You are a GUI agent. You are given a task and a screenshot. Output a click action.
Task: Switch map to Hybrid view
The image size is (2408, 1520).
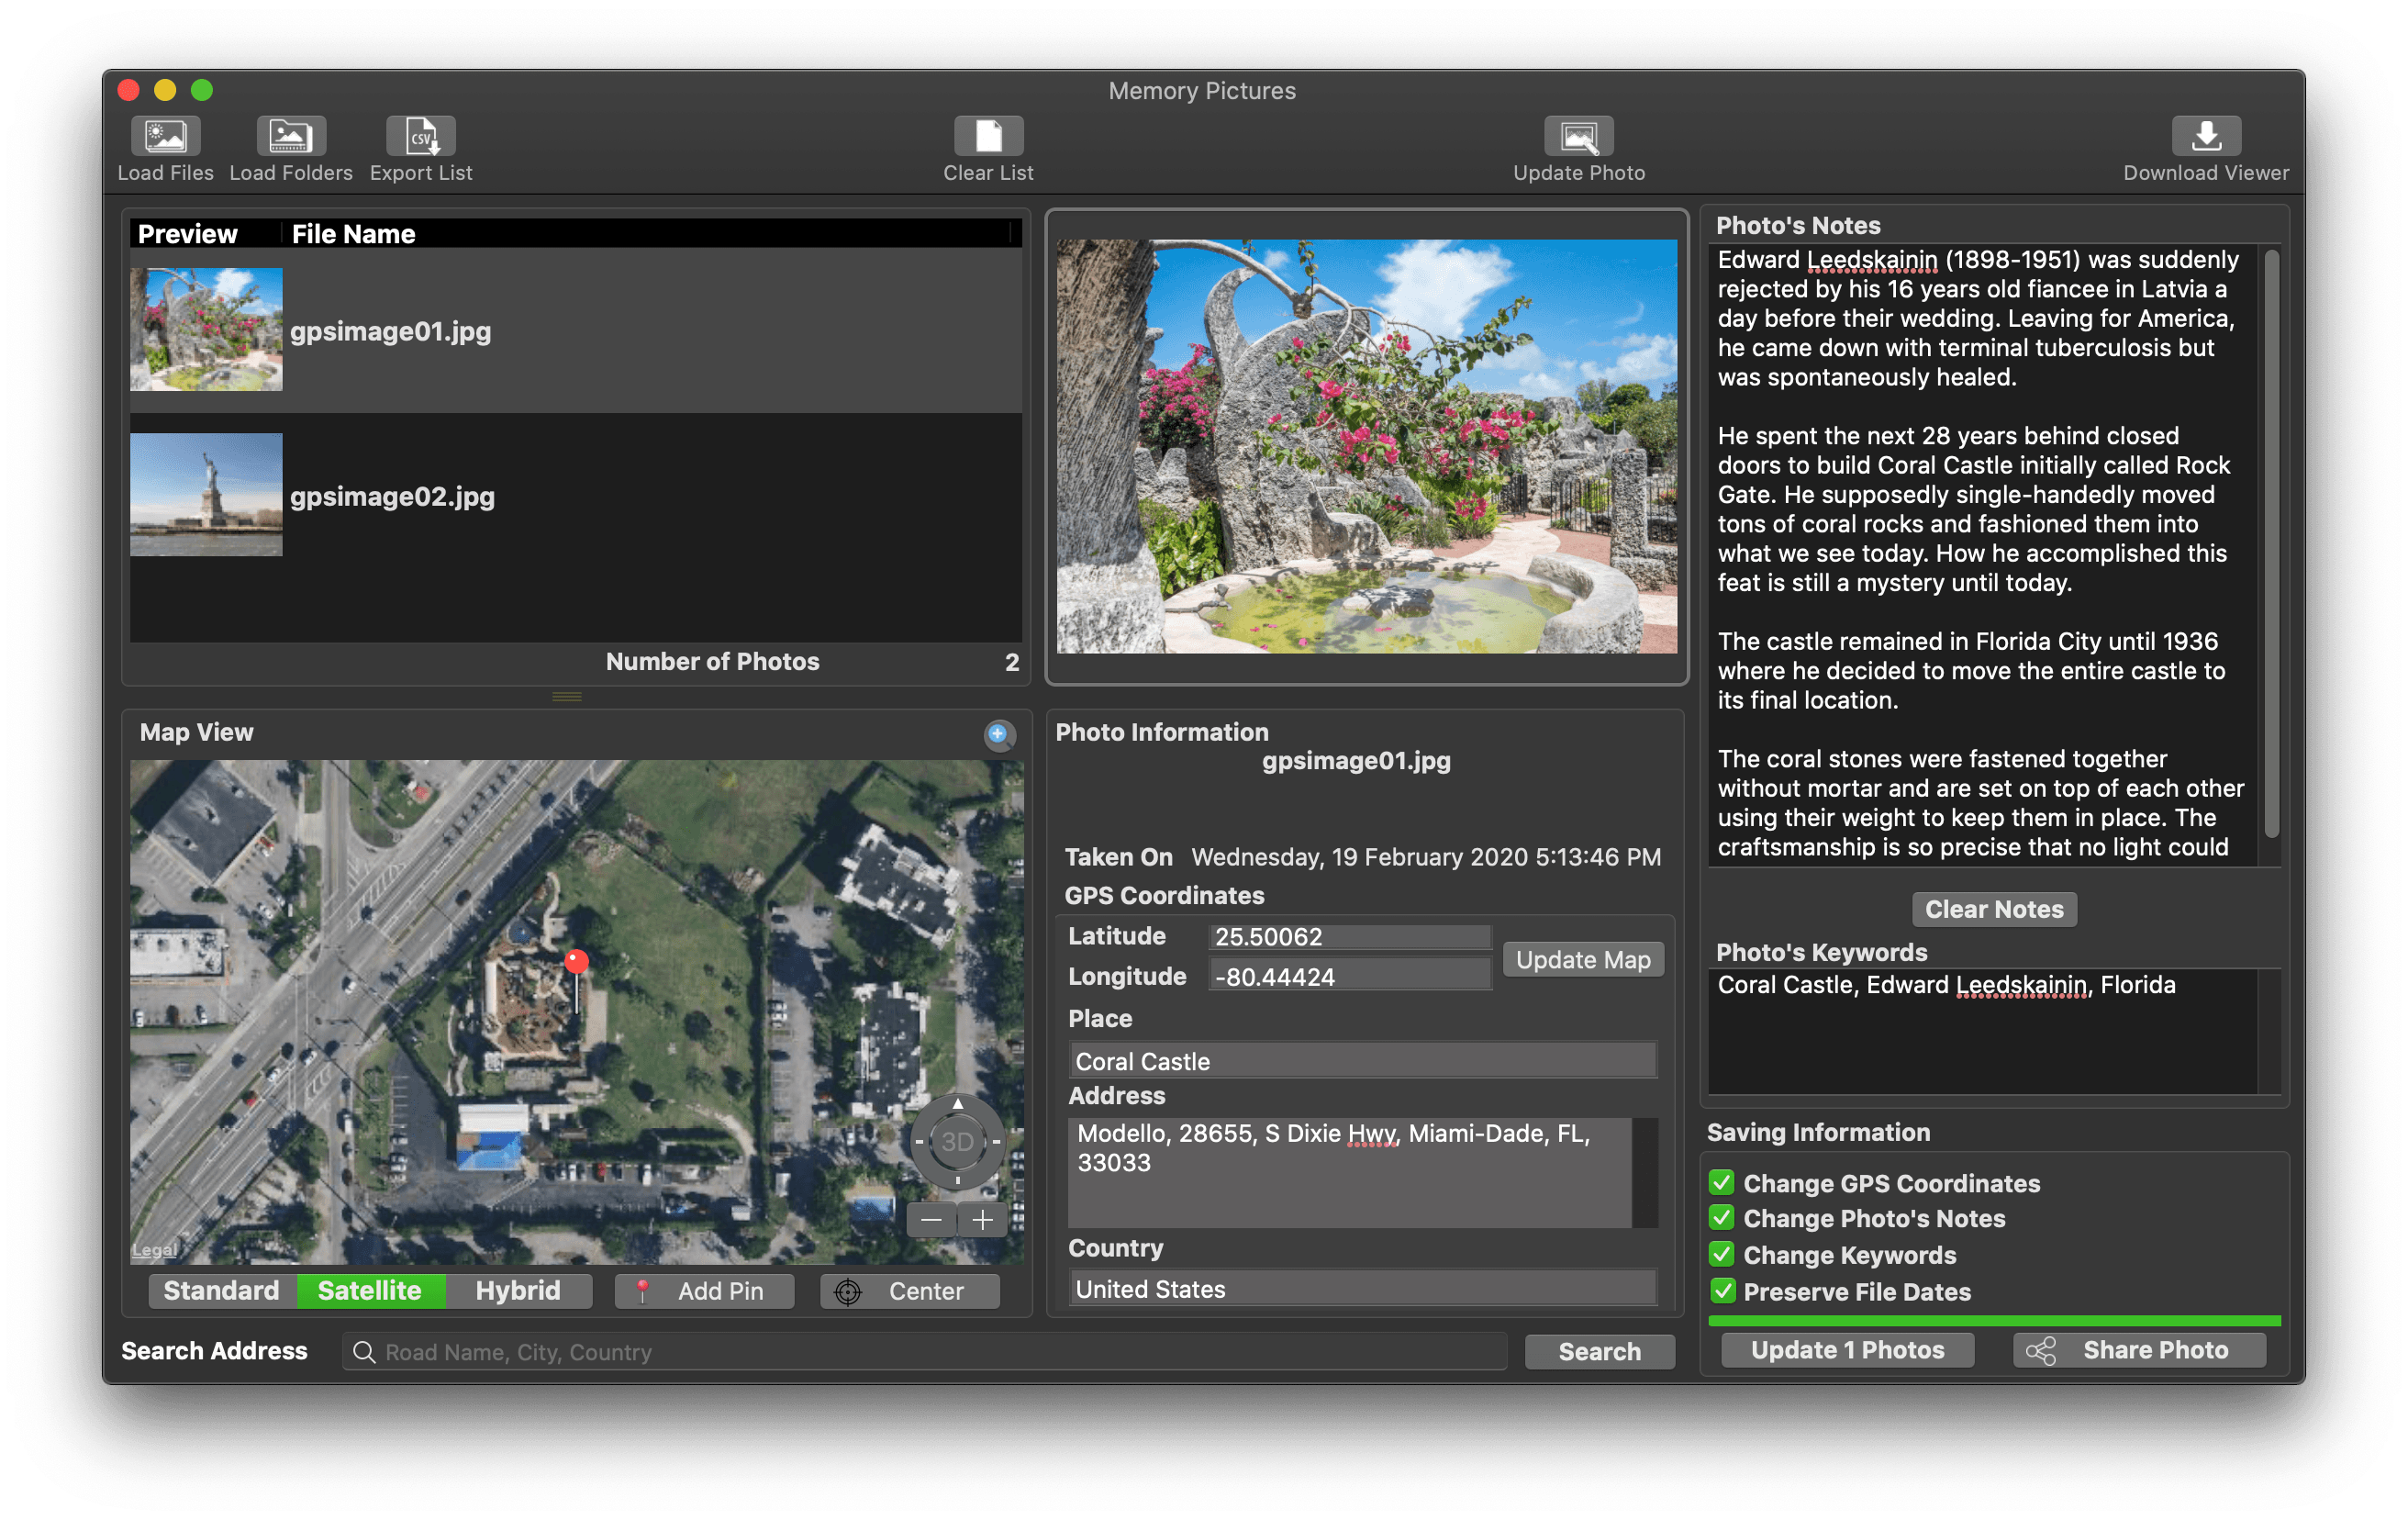518,1291
